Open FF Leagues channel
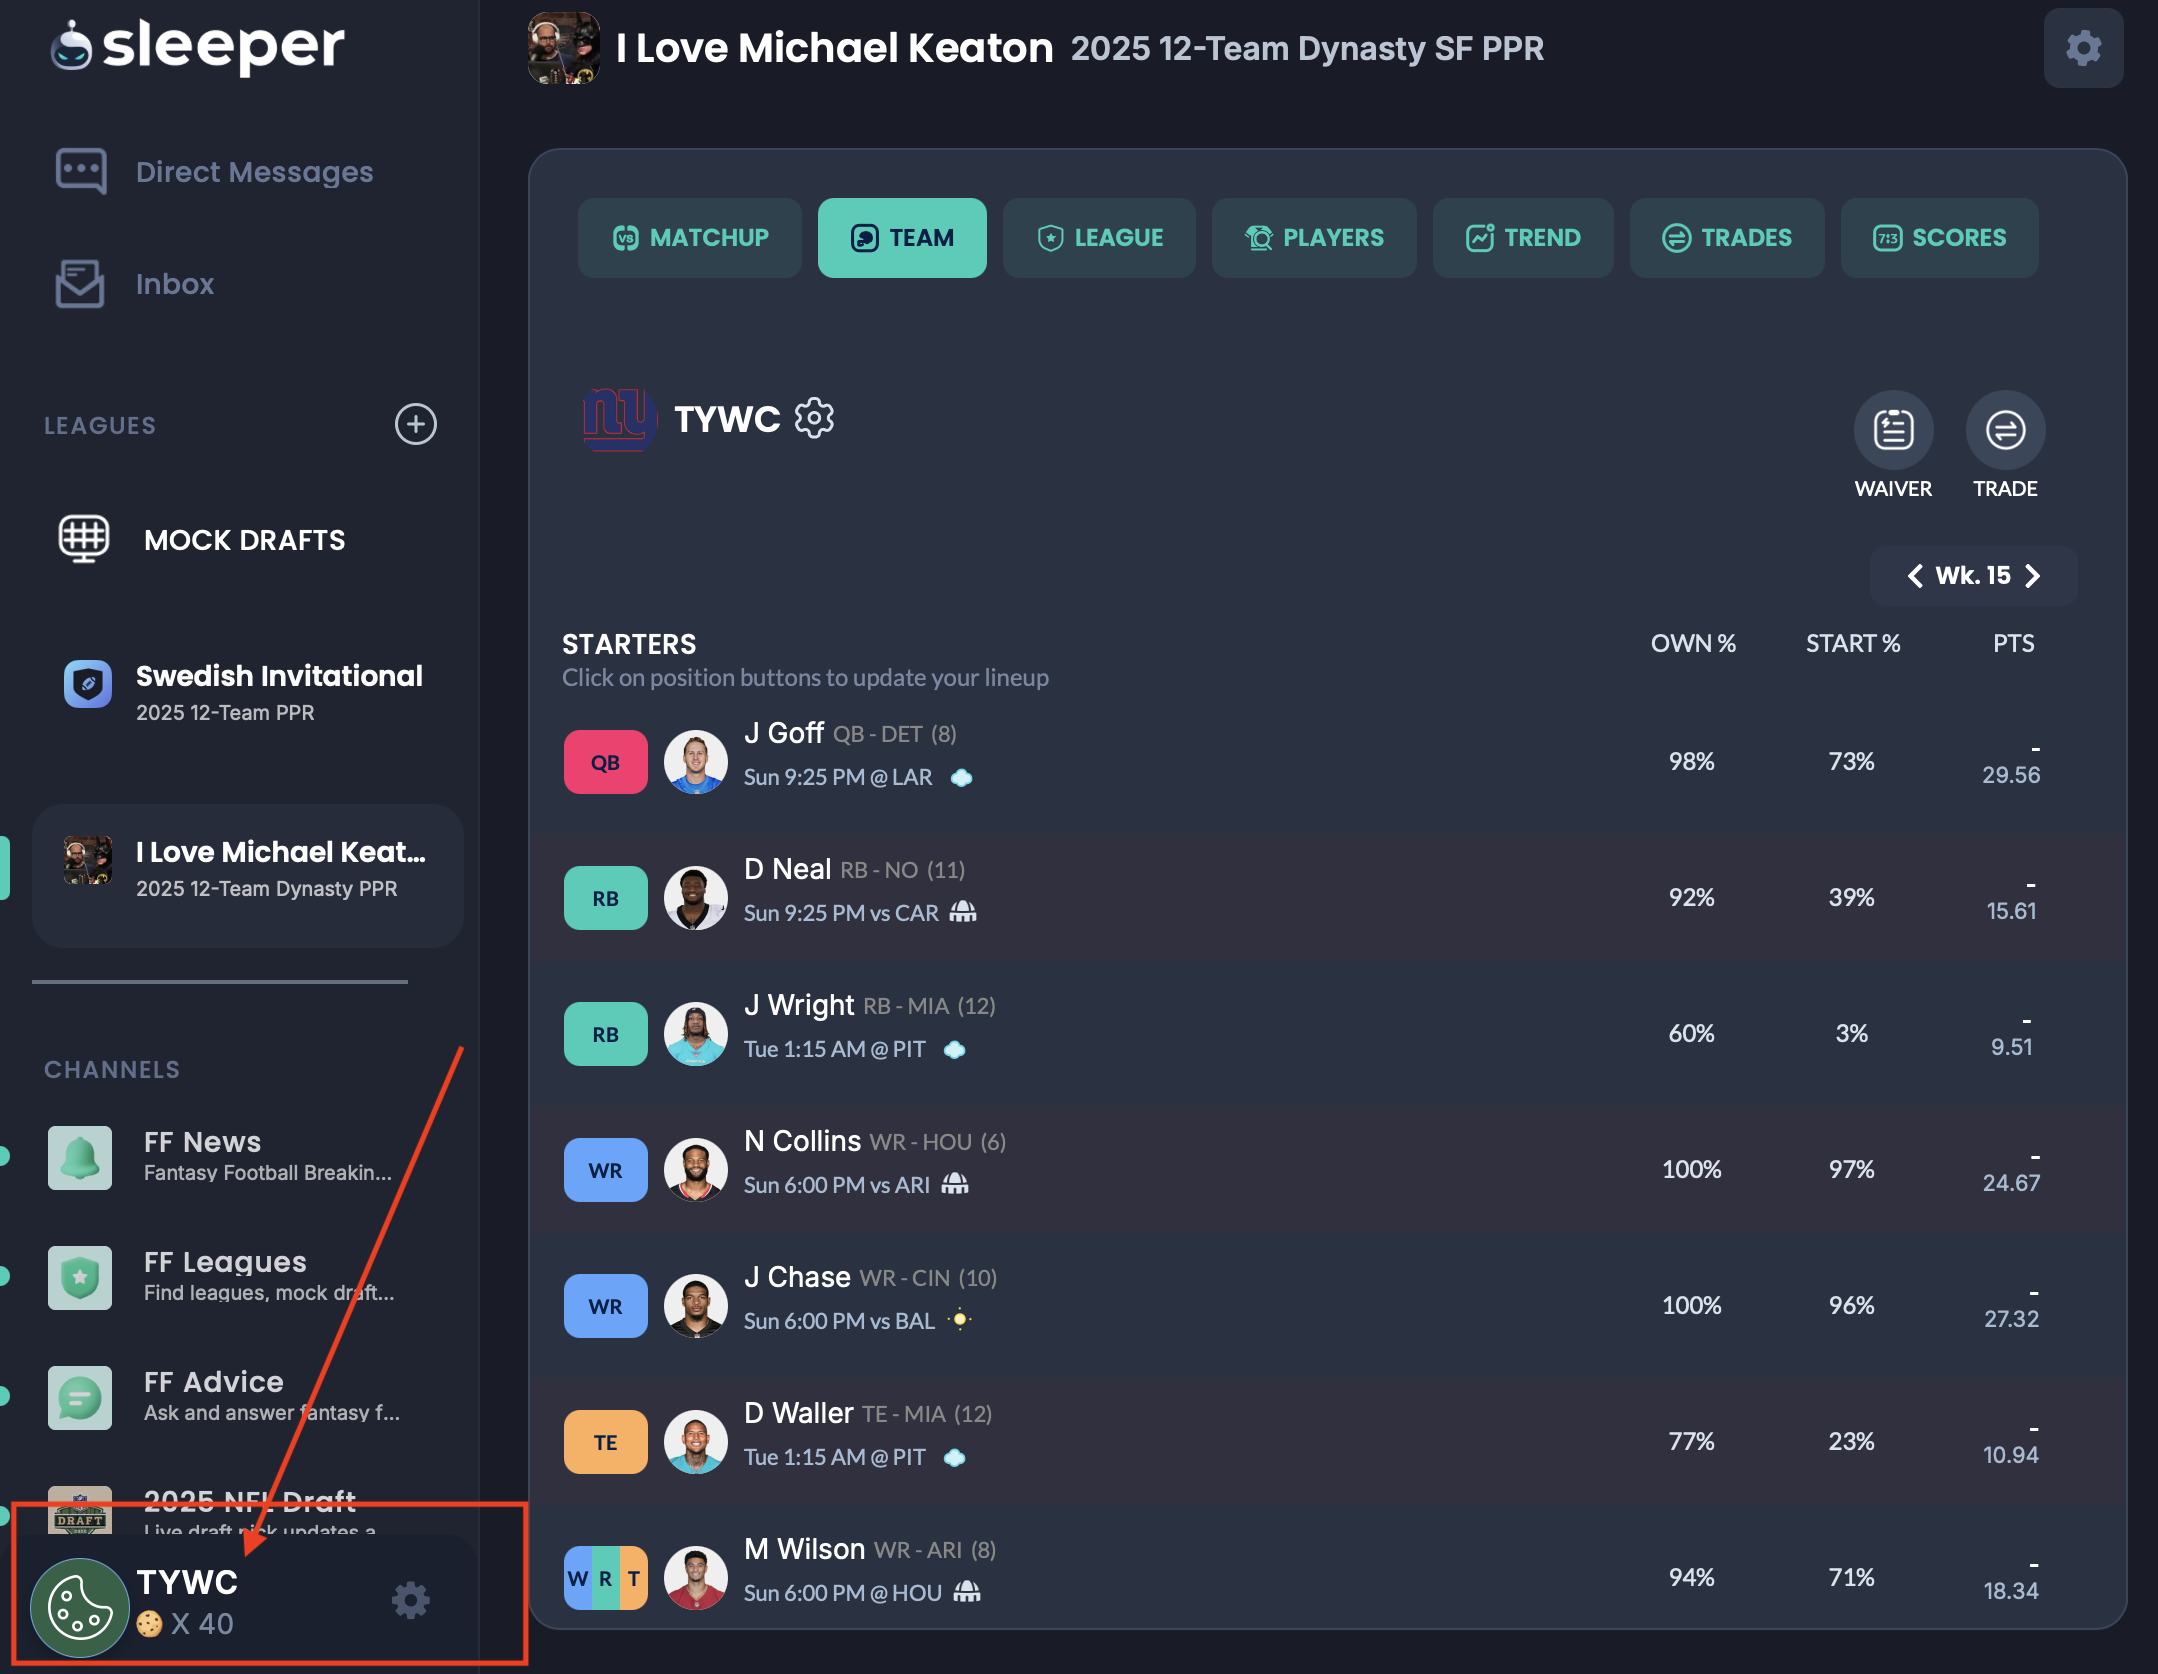 pos(221,1277)
